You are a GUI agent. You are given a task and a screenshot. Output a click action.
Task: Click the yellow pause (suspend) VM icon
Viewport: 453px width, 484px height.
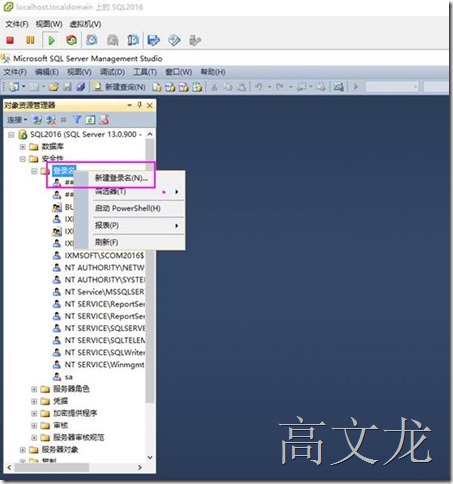[30, 40]
